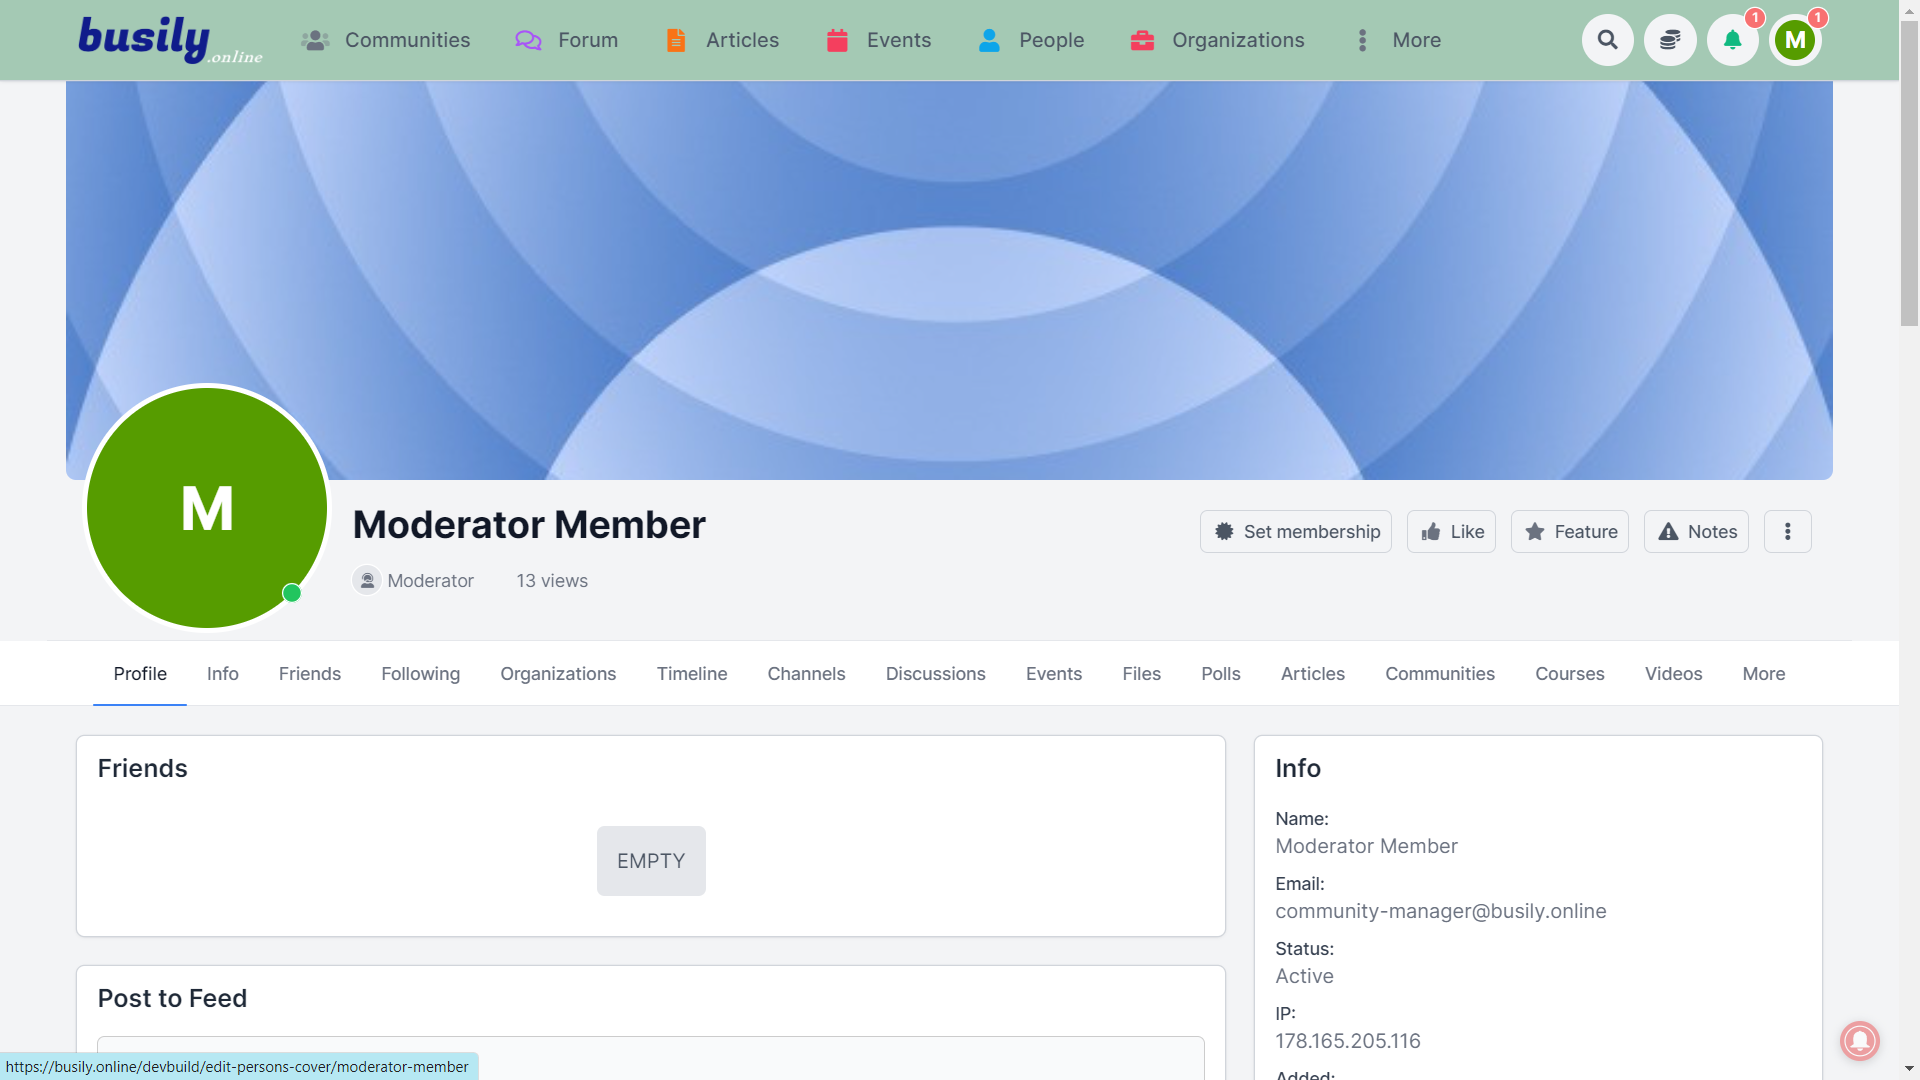Click the red chat bubble widget
1920x1080 pixels.
(x=1859, y=1040)
